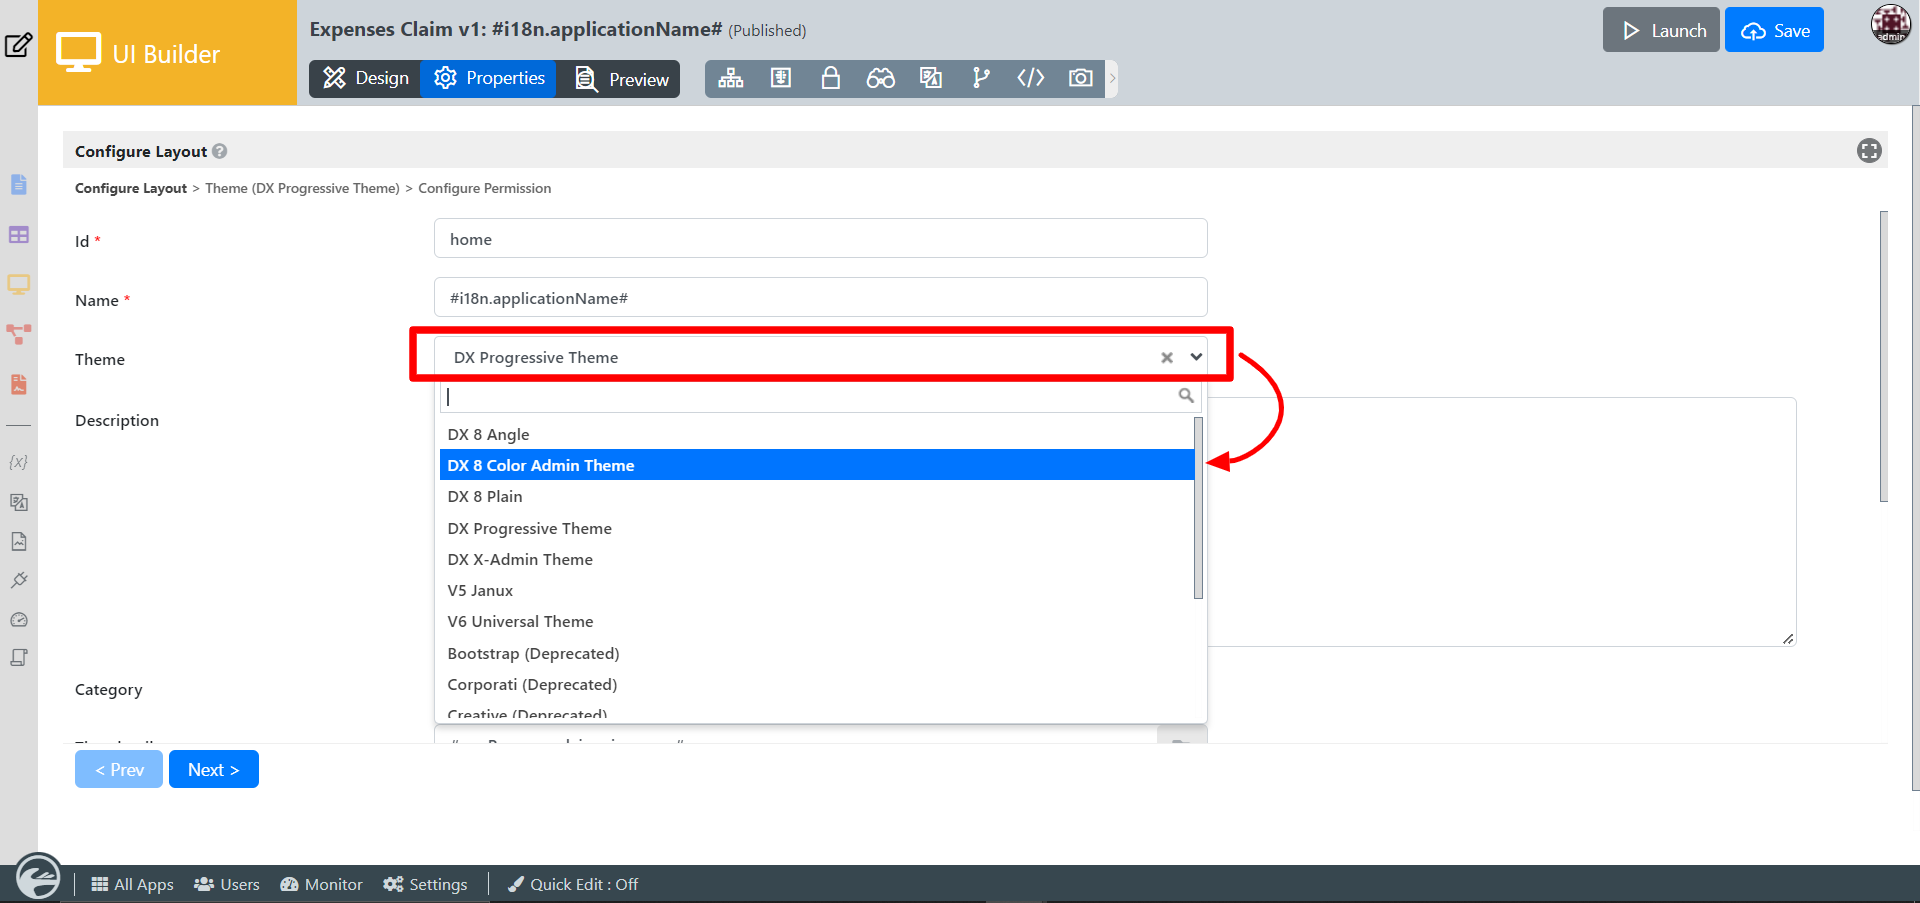1920x903 pixels.
Task: Click the Next > button
Action: (x=214, y=769)
